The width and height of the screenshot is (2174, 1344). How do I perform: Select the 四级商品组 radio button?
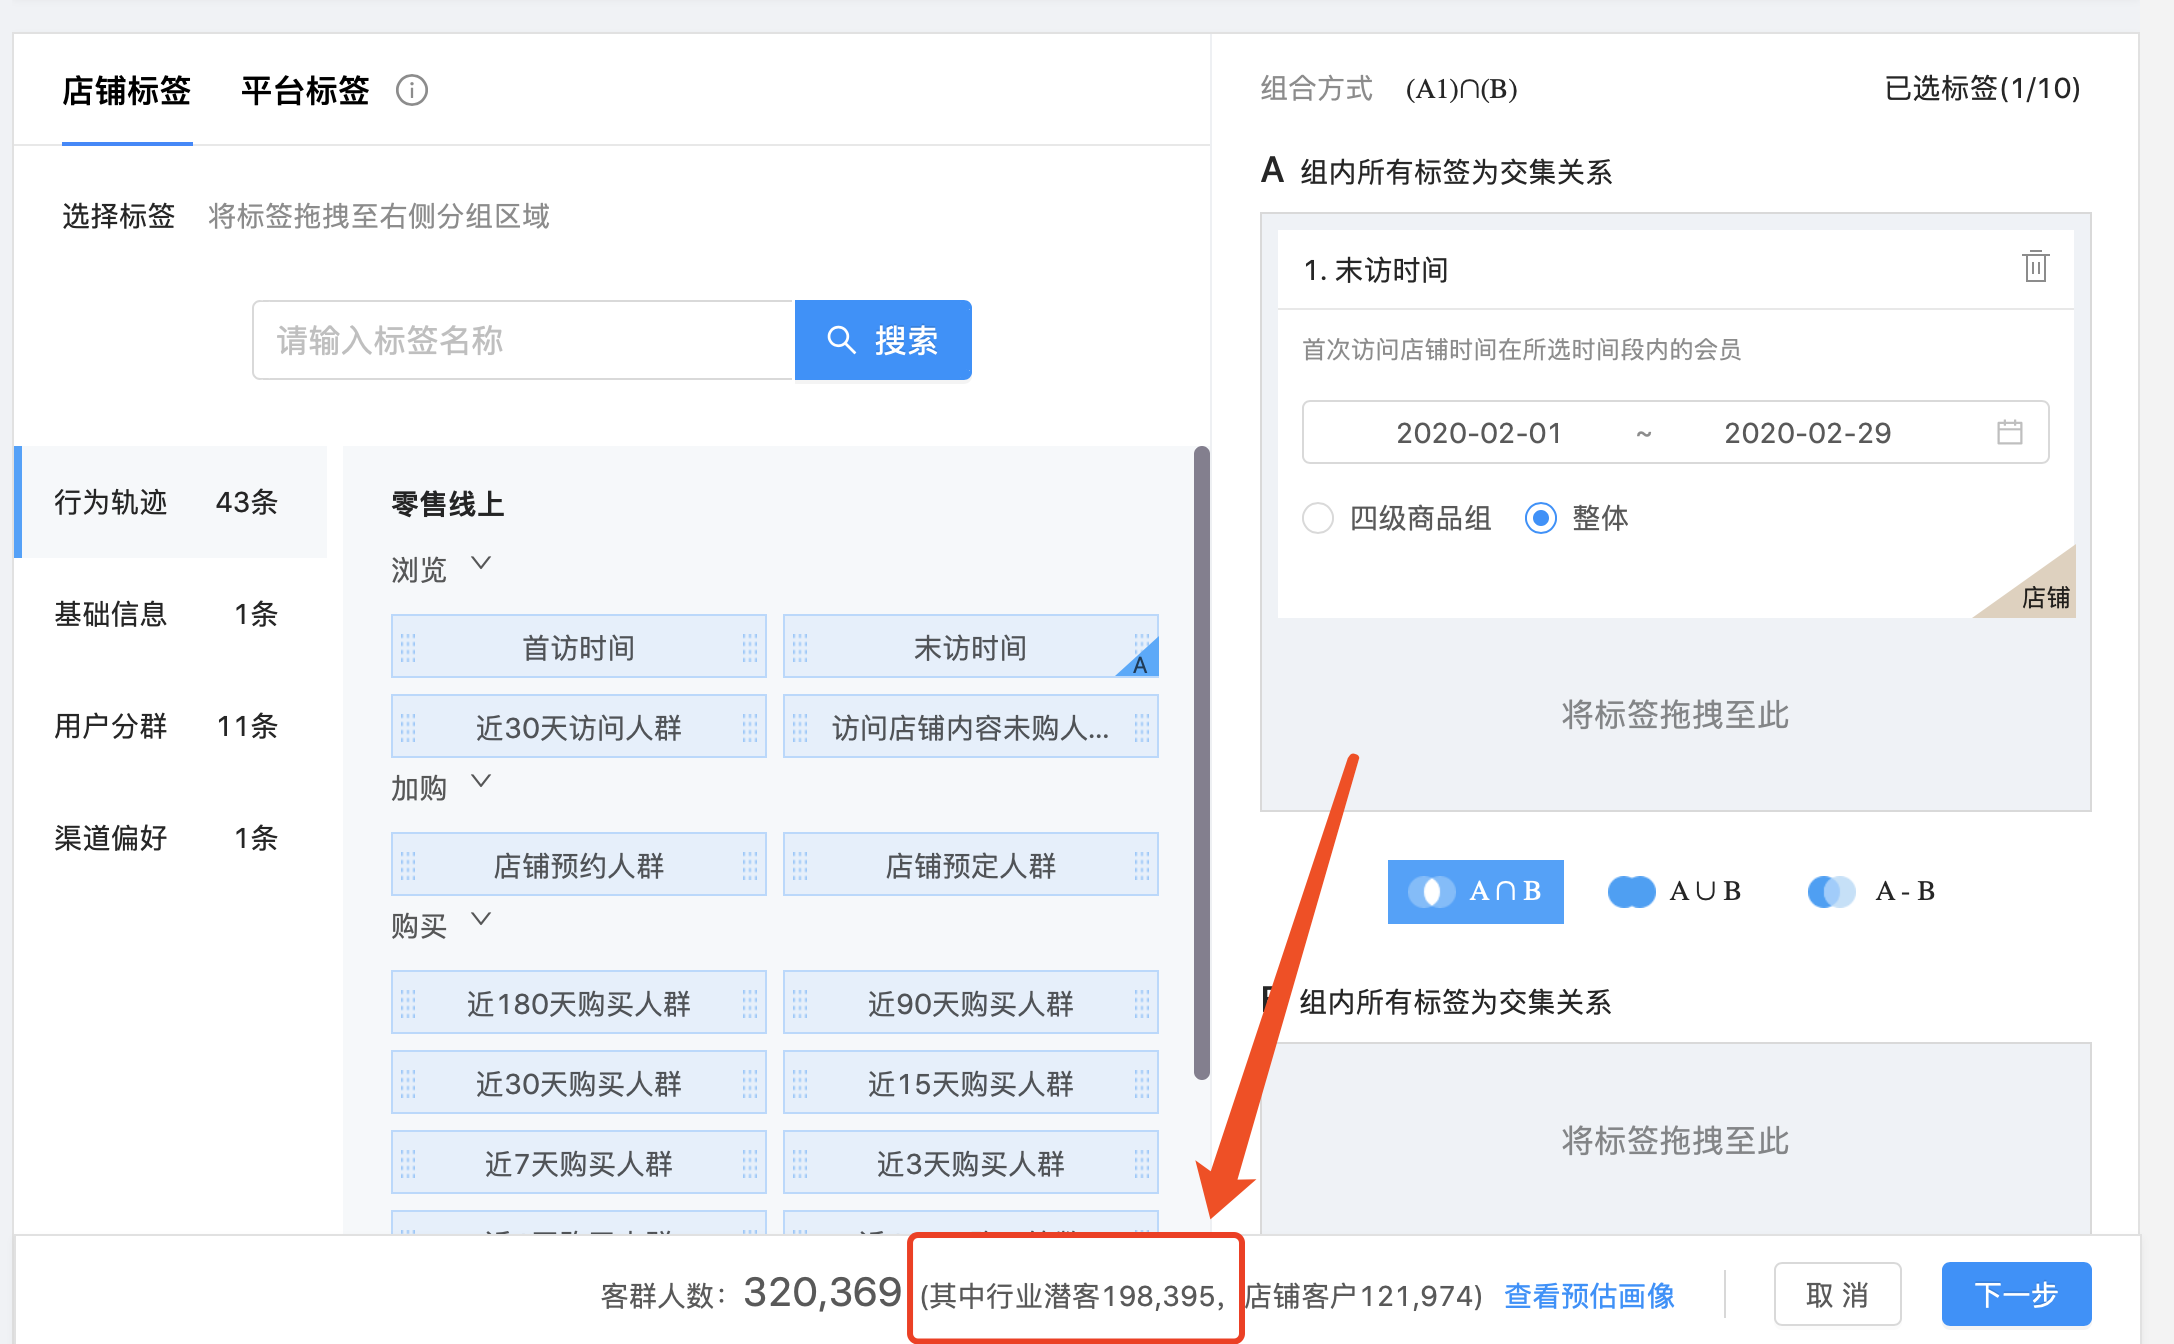point(1318,518)
